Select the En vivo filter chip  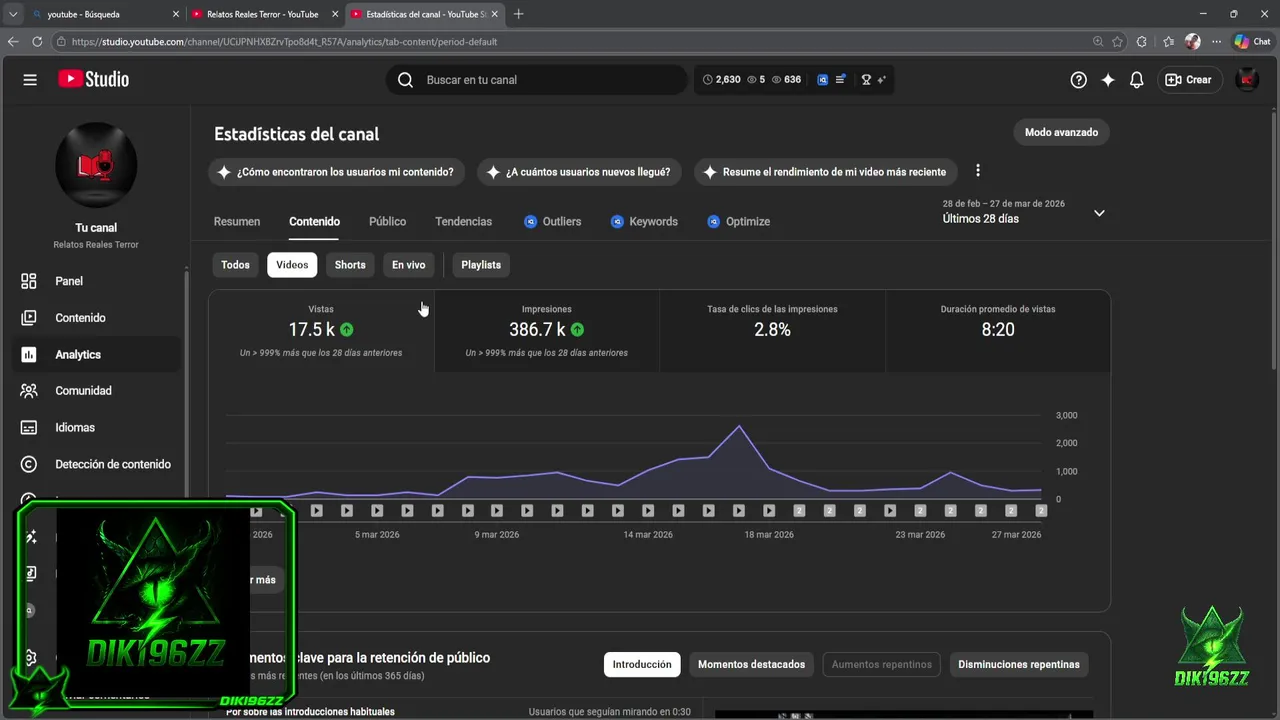408,265
